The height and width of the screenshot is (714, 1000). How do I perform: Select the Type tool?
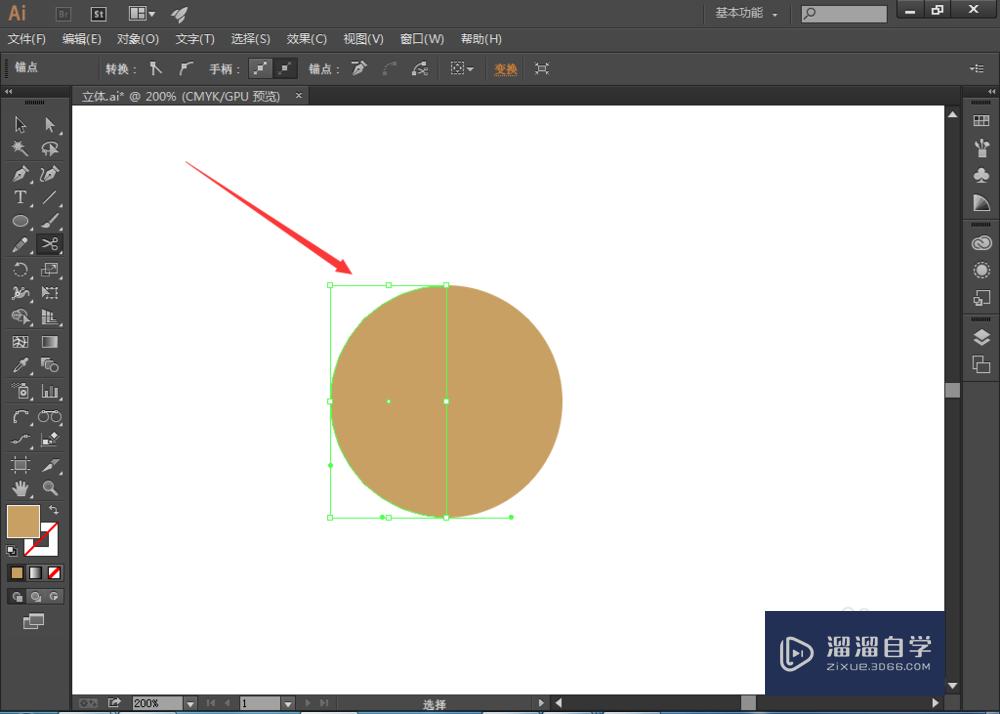pyautogui.click(x=20, y=197)
